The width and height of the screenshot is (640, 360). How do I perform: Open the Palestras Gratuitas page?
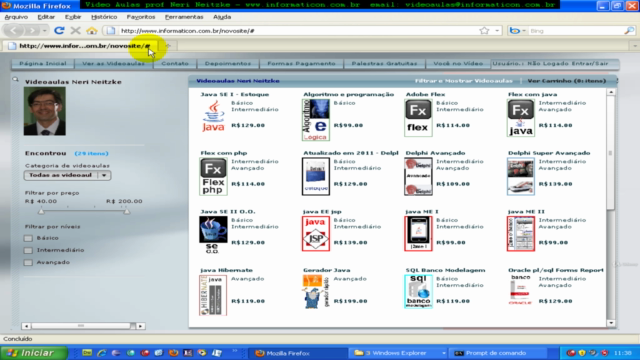click(384, 64)
